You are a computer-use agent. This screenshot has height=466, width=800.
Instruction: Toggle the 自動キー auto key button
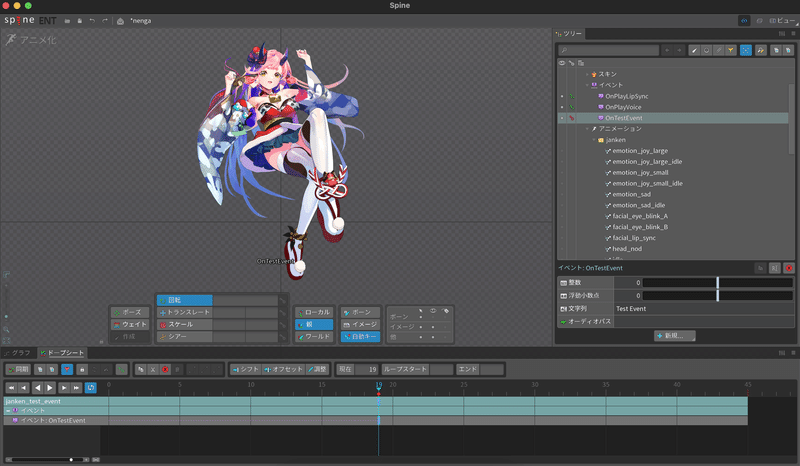[x=360, y=337]
